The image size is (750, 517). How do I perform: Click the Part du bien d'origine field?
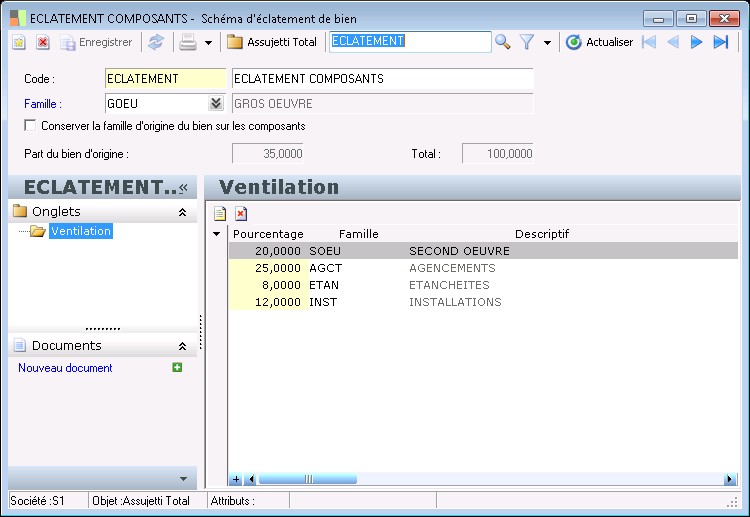[x=268, y=154]
